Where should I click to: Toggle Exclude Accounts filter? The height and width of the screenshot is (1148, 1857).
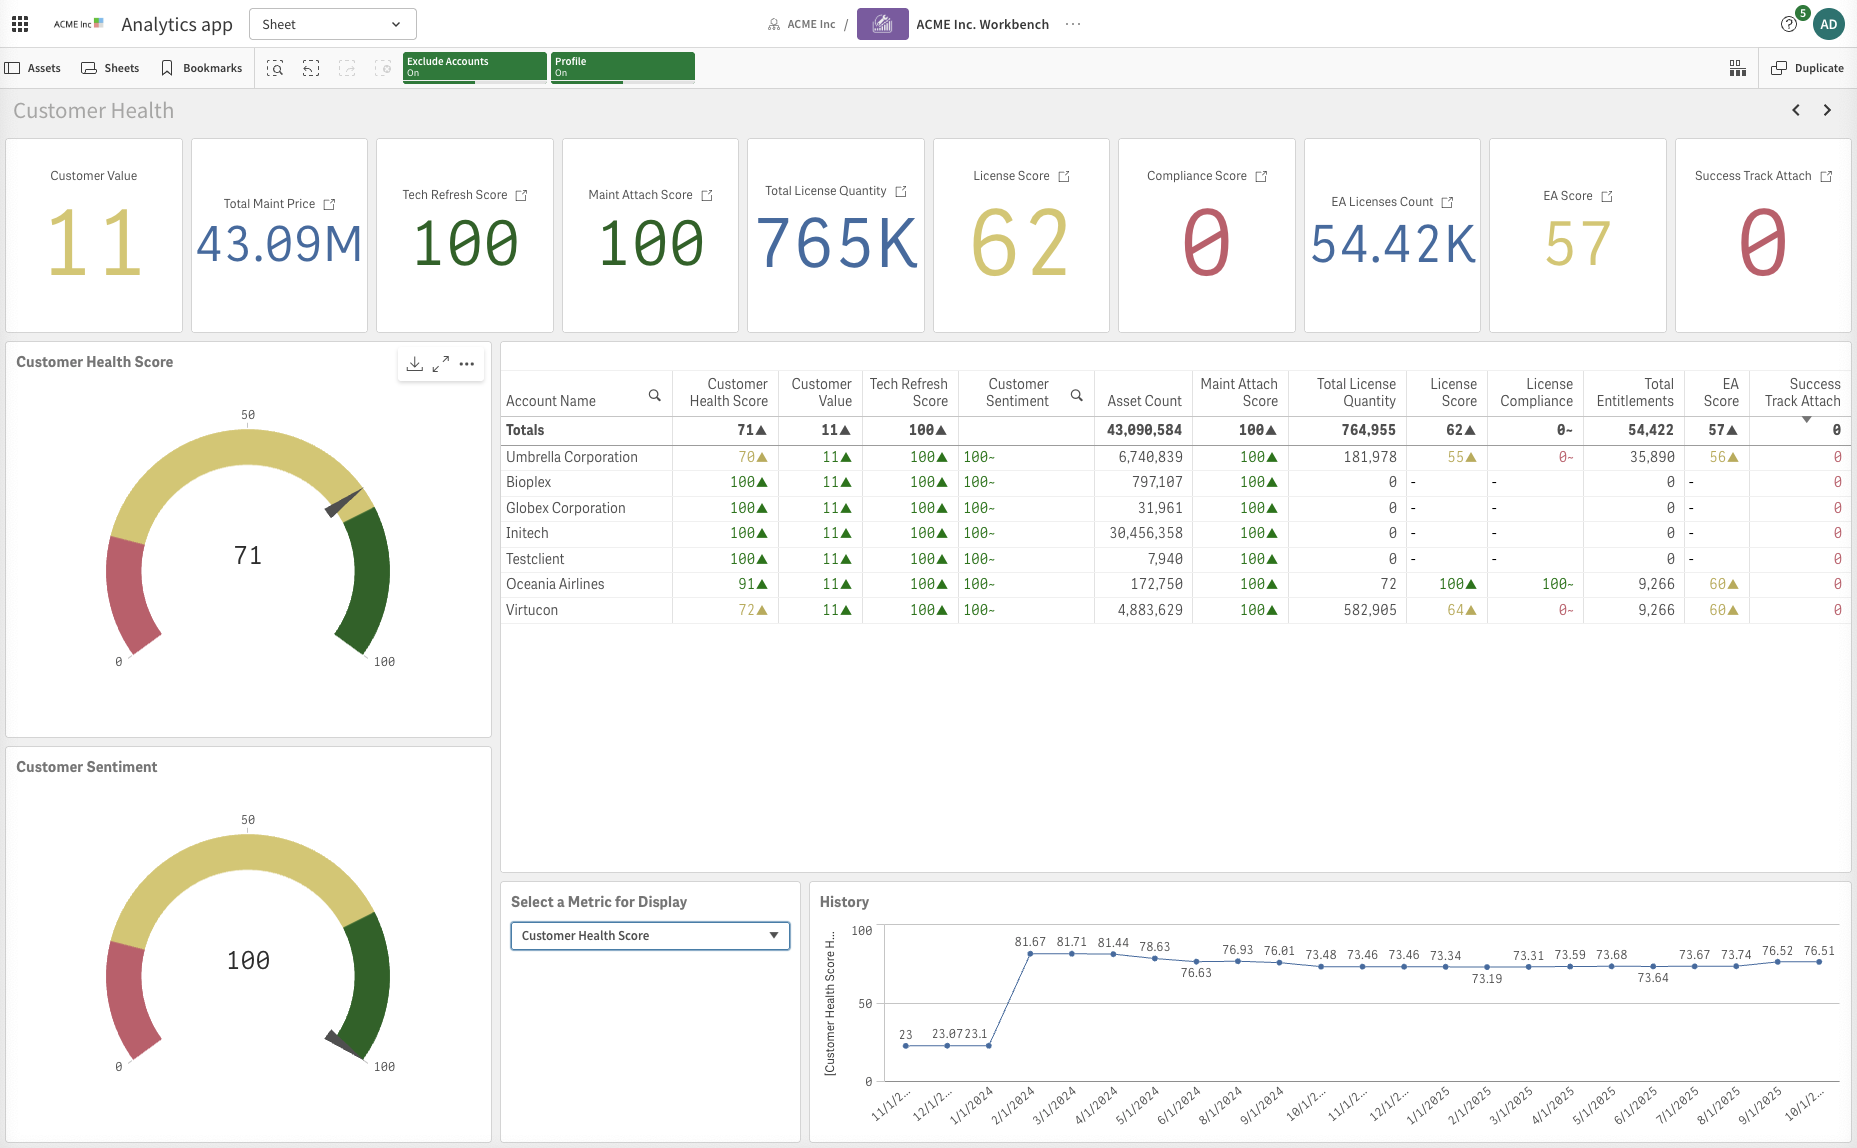pos(474,67)
